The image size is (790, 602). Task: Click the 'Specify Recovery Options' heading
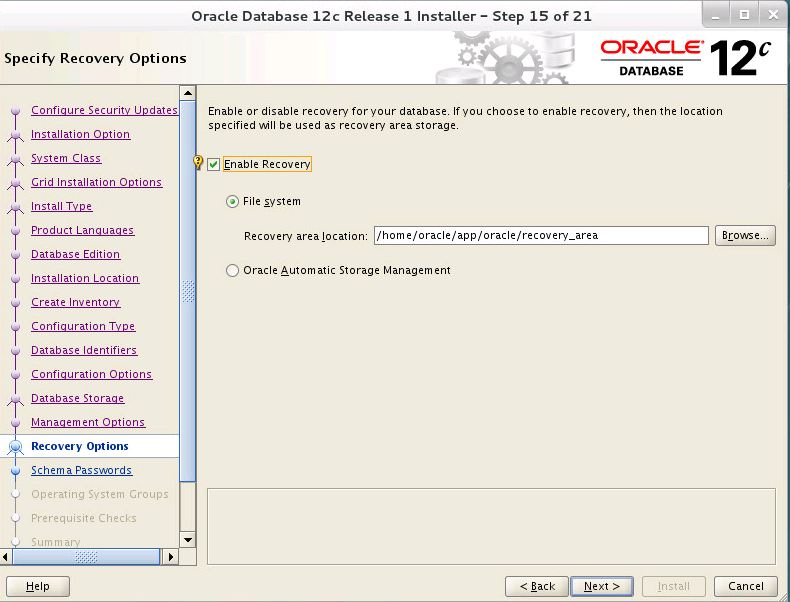click(95, 58)
